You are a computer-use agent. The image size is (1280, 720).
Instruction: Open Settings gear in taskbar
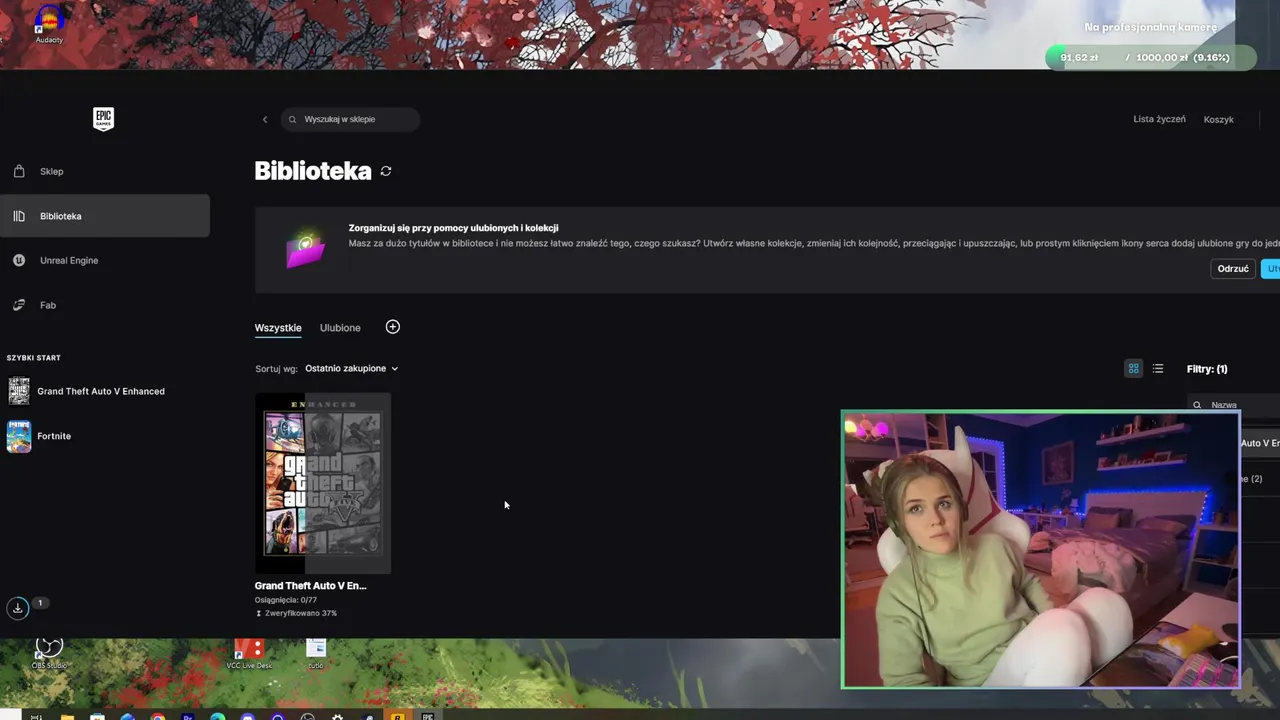point(337,715)
